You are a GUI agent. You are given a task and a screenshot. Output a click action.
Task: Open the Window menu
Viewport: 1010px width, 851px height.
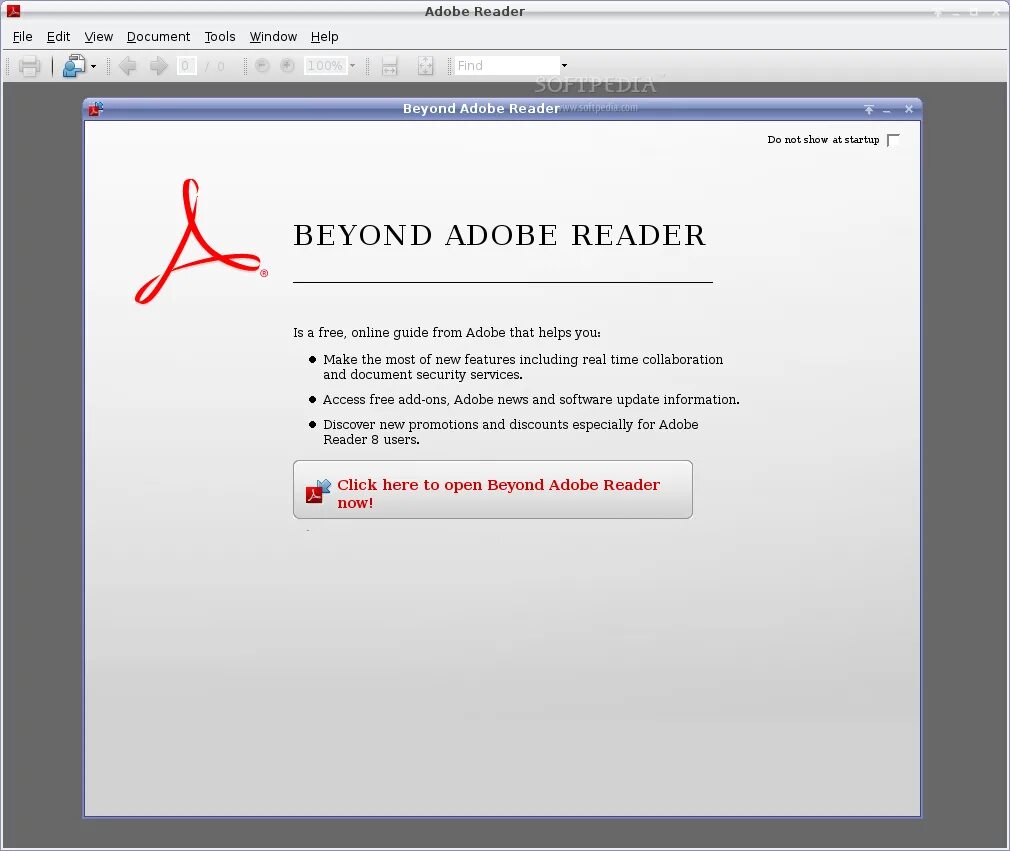(x=273, y=37)
